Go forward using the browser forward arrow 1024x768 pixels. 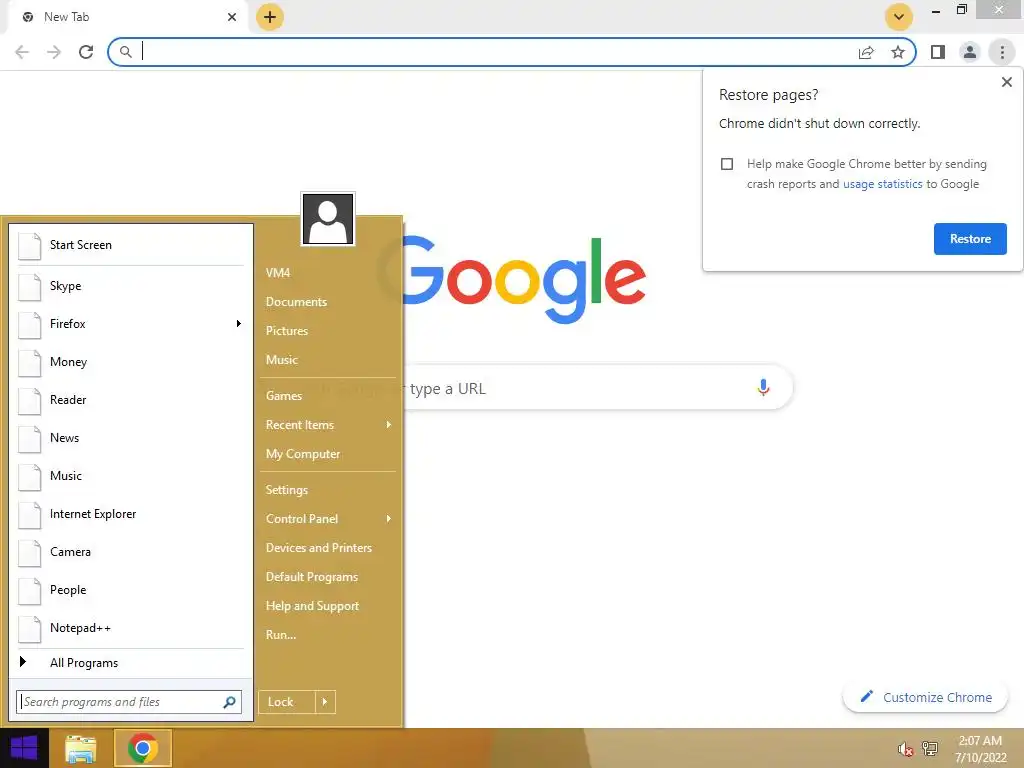[54, 52]
